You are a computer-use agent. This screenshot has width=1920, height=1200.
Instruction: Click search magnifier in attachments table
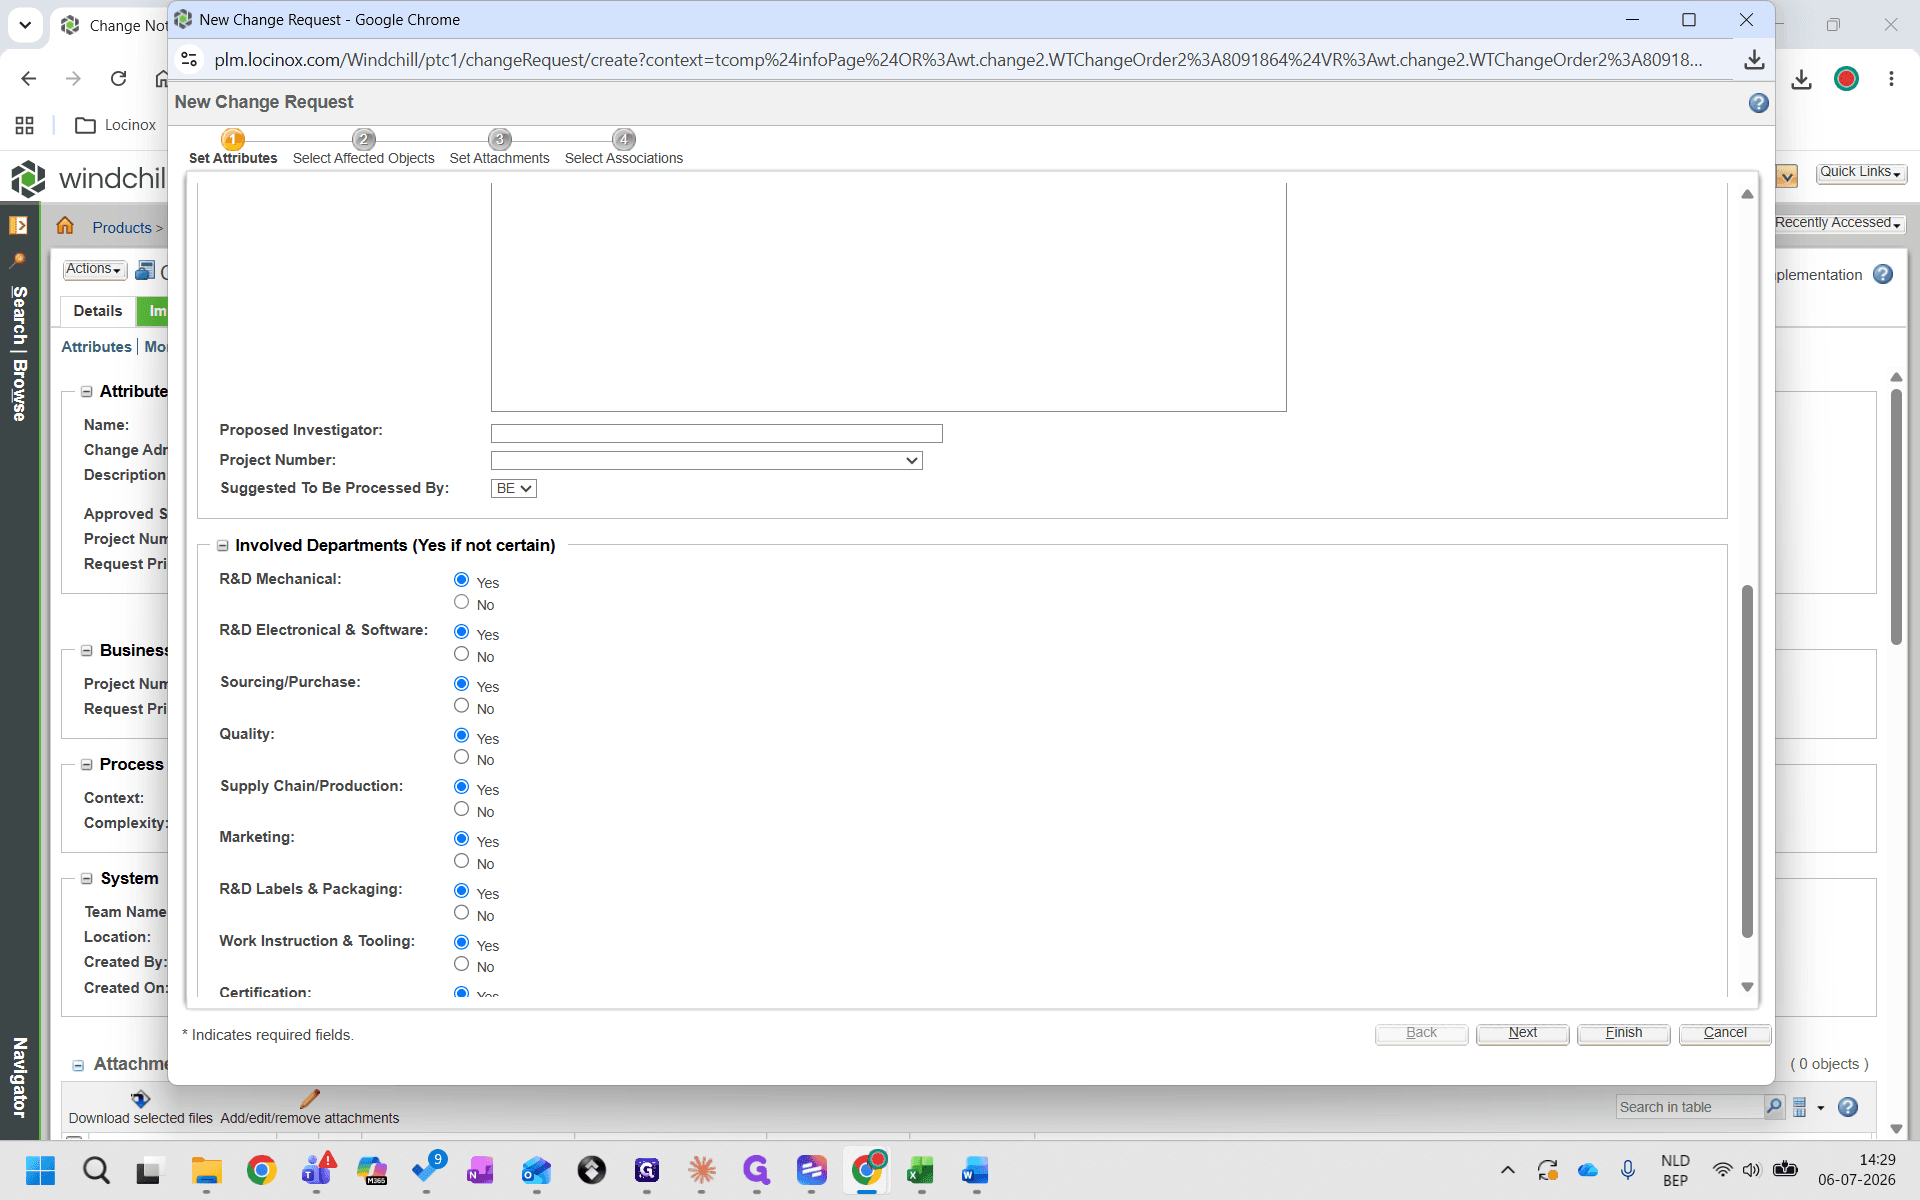click(x=1774, y=1106)
